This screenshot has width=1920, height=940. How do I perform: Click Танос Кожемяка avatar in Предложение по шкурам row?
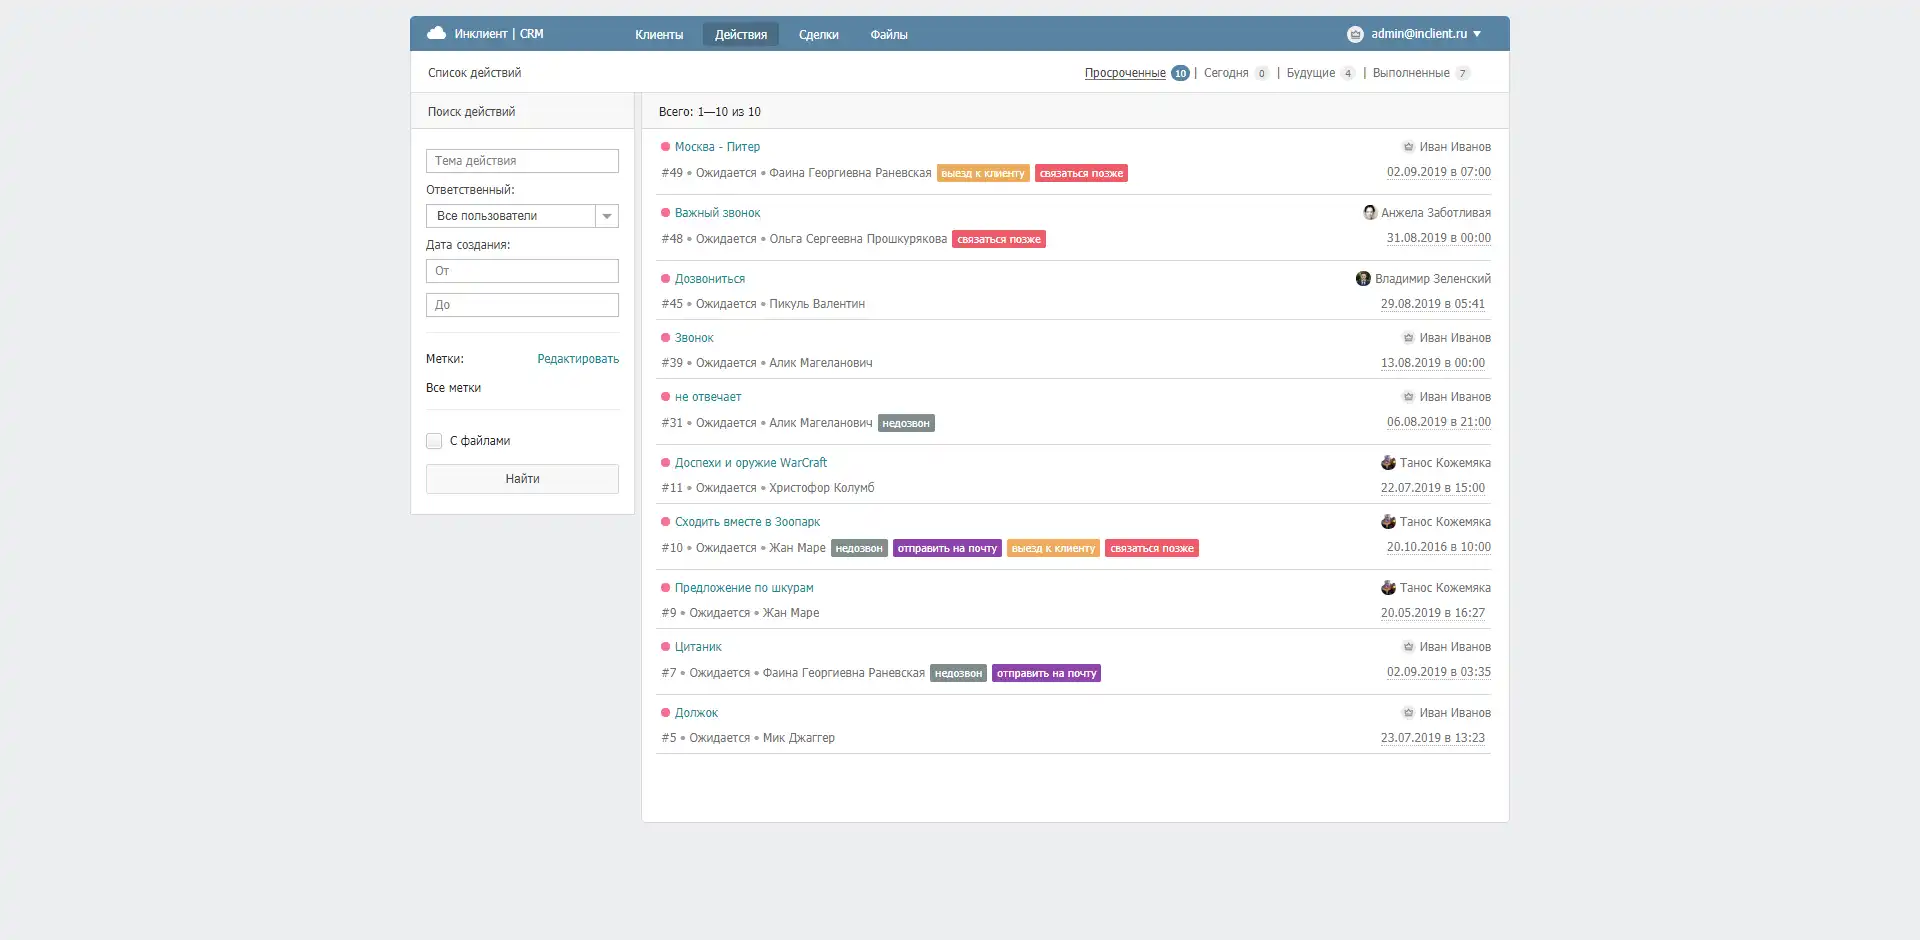click(1388, 588)
